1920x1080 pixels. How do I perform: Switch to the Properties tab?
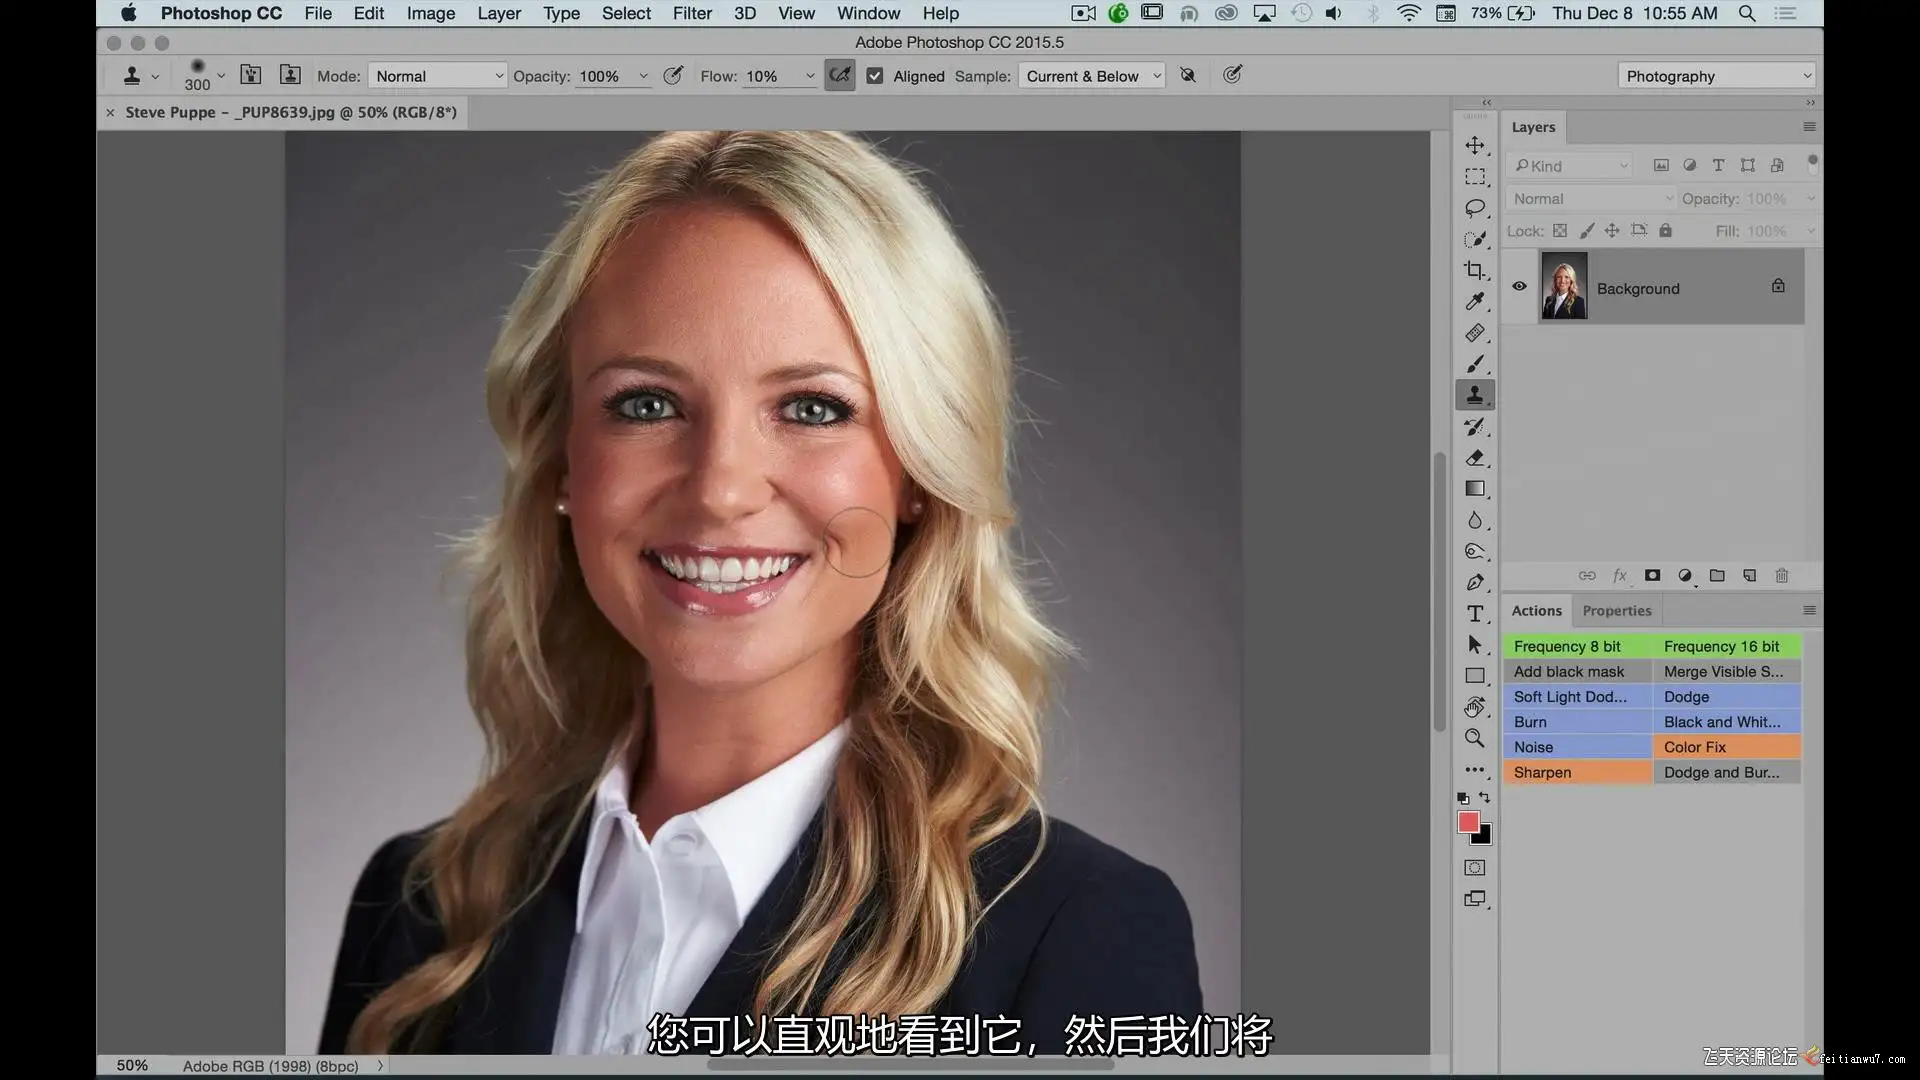click(x=1616, y=611)
